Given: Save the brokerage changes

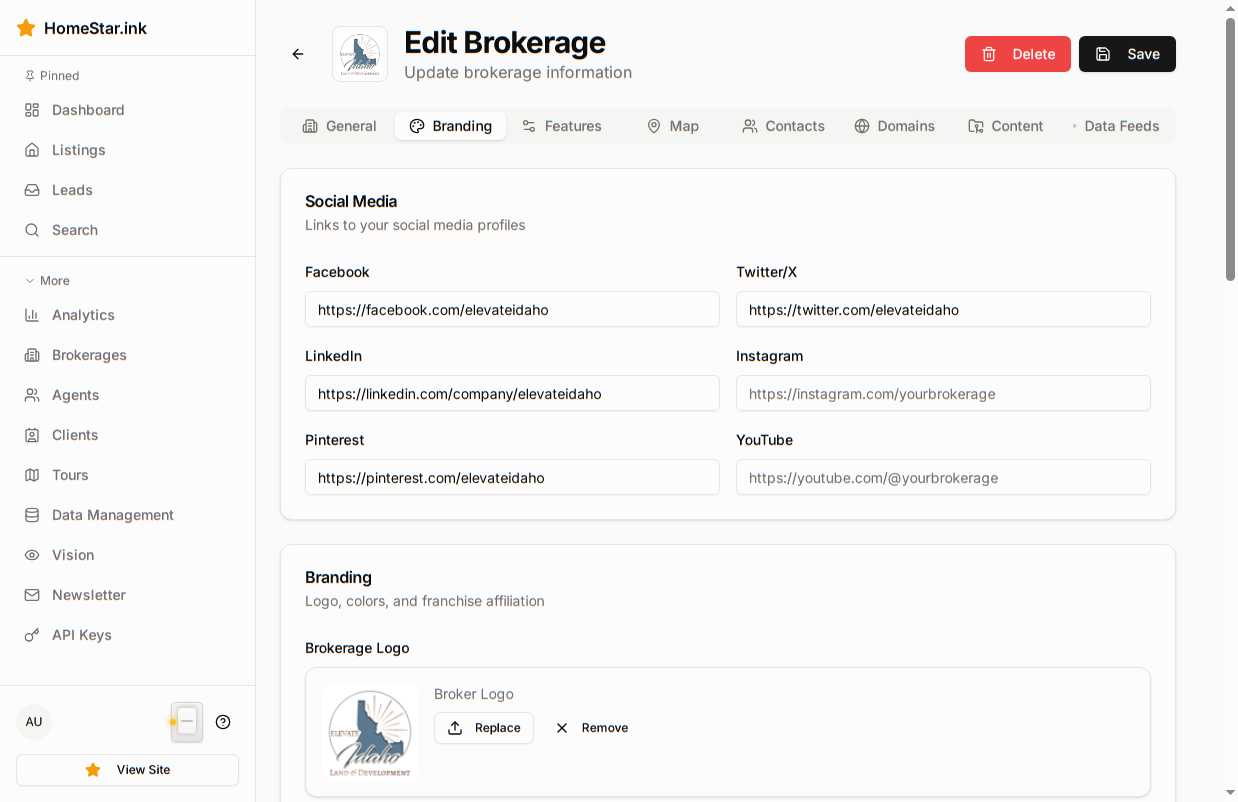Looking at the screenshot, I should (1127, 54).
